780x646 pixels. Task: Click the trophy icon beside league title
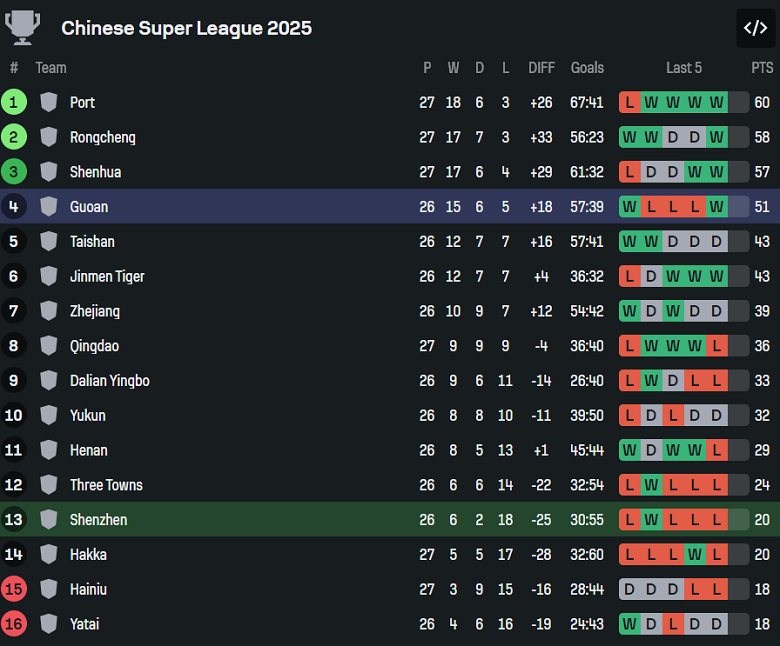point(23,27)
